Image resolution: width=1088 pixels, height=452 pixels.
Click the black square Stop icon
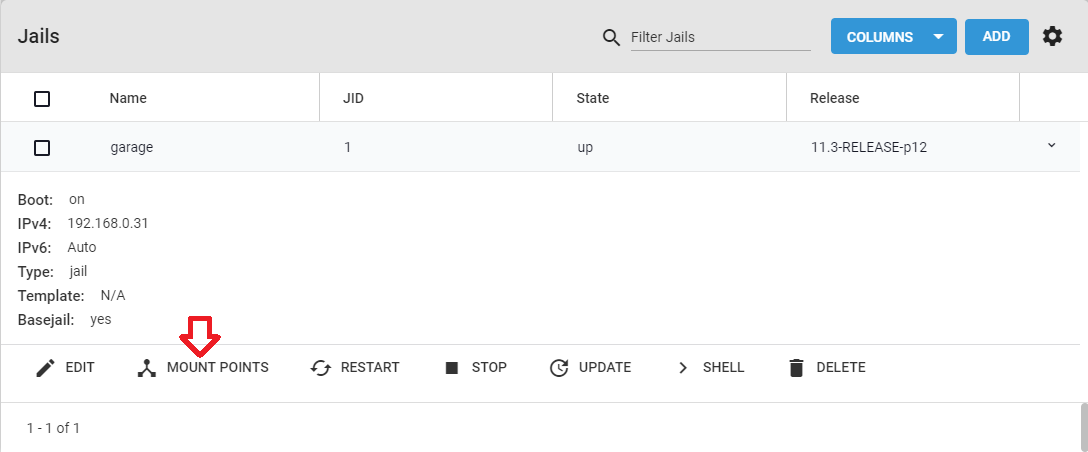tap(452, 368)
